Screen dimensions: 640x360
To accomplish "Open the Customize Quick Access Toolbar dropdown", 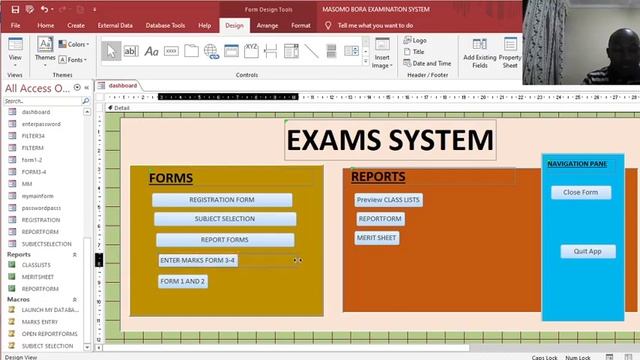I will coord(95,9).
